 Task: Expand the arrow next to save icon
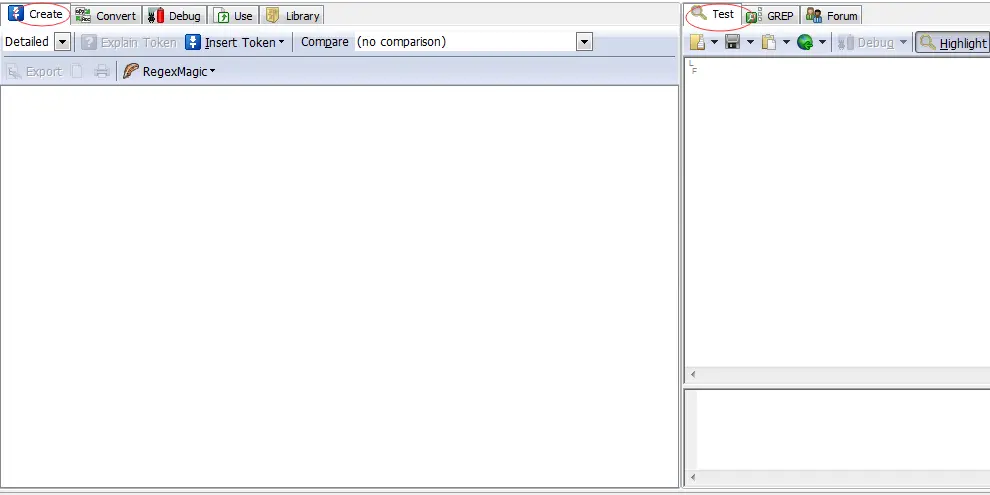coord(750,42)
